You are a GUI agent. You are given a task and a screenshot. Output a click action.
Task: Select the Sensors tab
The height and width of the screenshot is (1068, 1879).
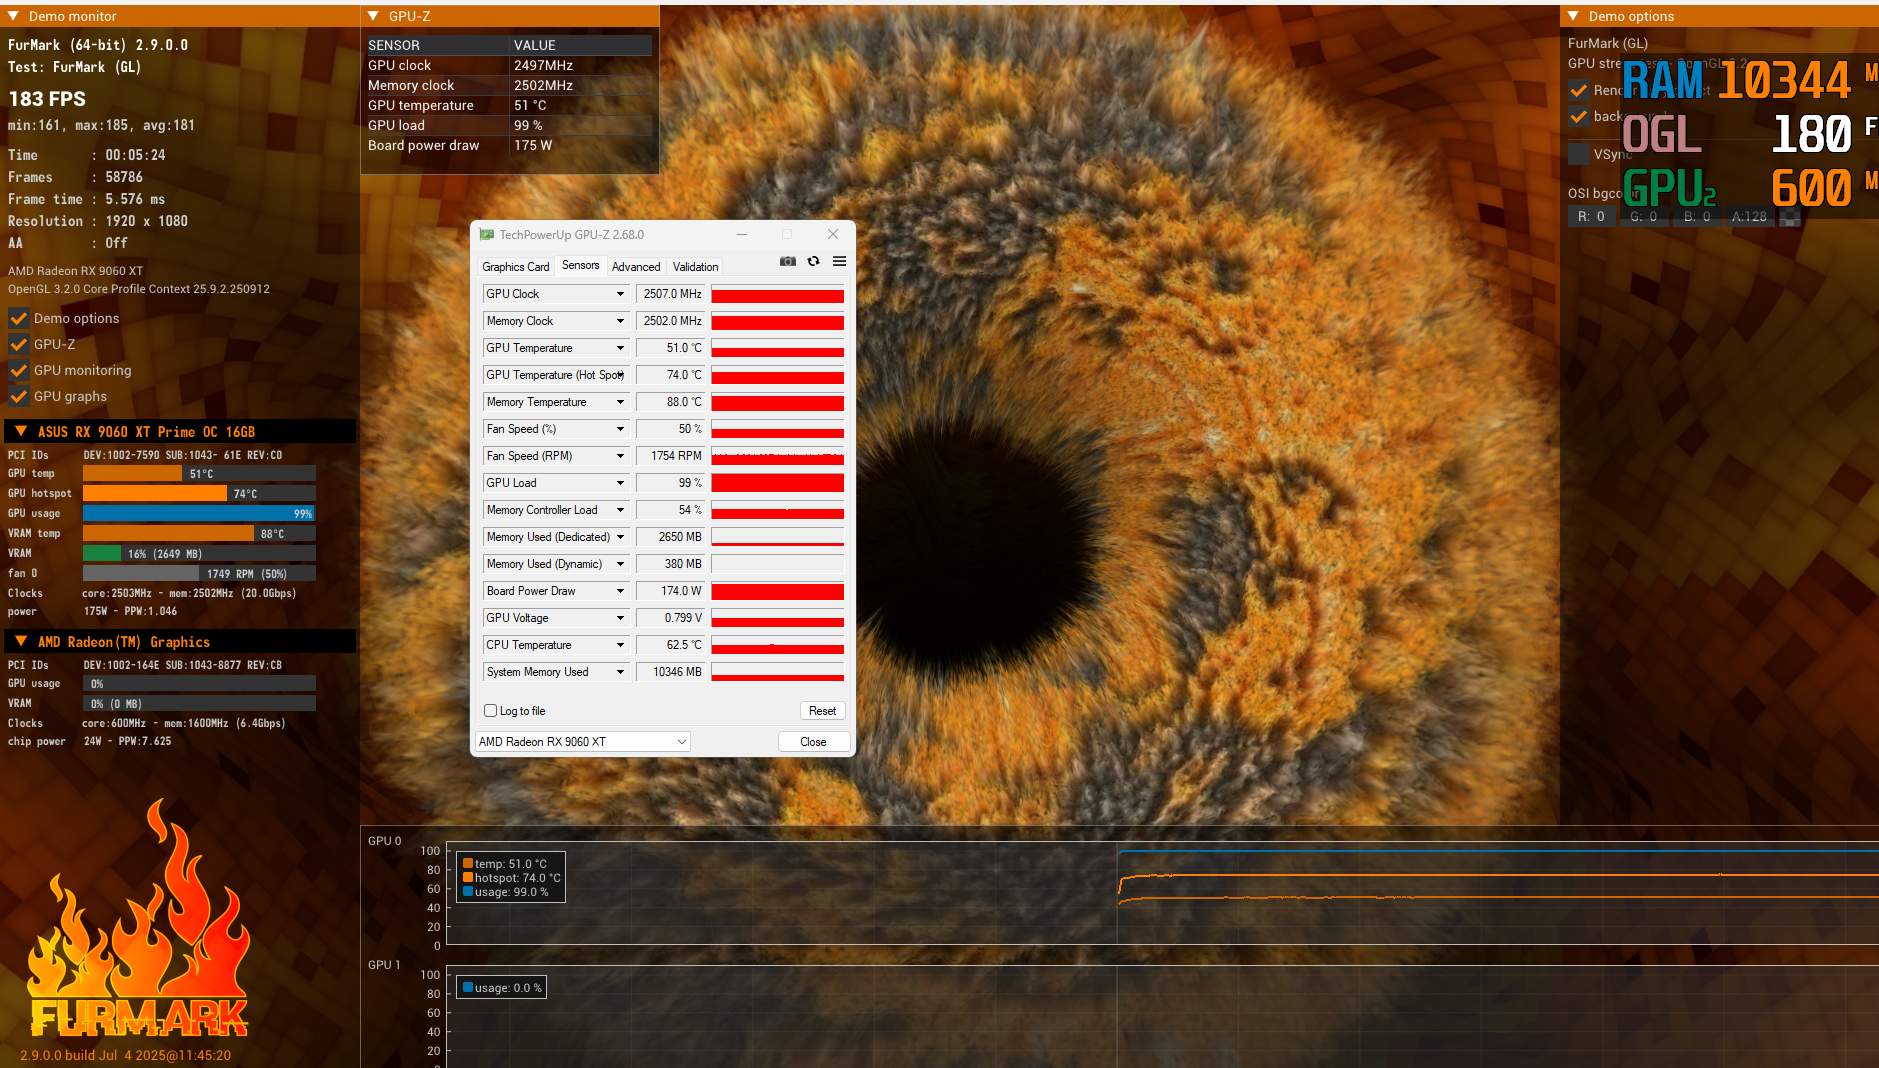pos(581,265)
